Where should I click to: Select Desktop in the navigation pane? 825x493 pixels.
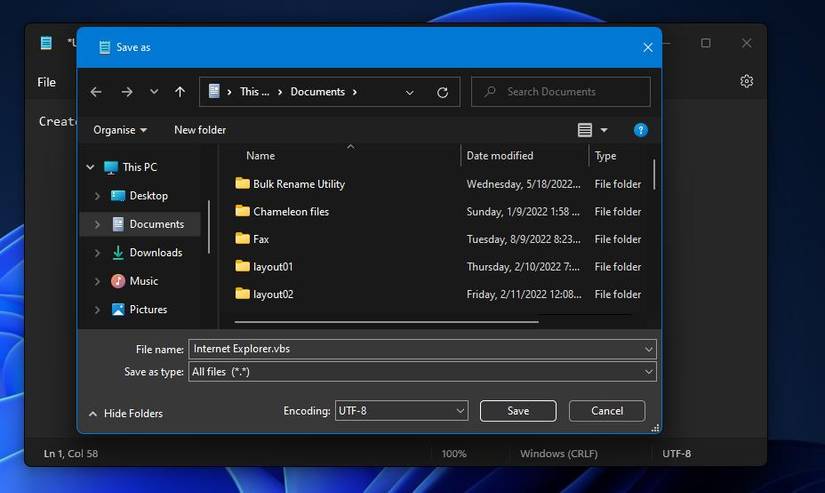(148, 196)
